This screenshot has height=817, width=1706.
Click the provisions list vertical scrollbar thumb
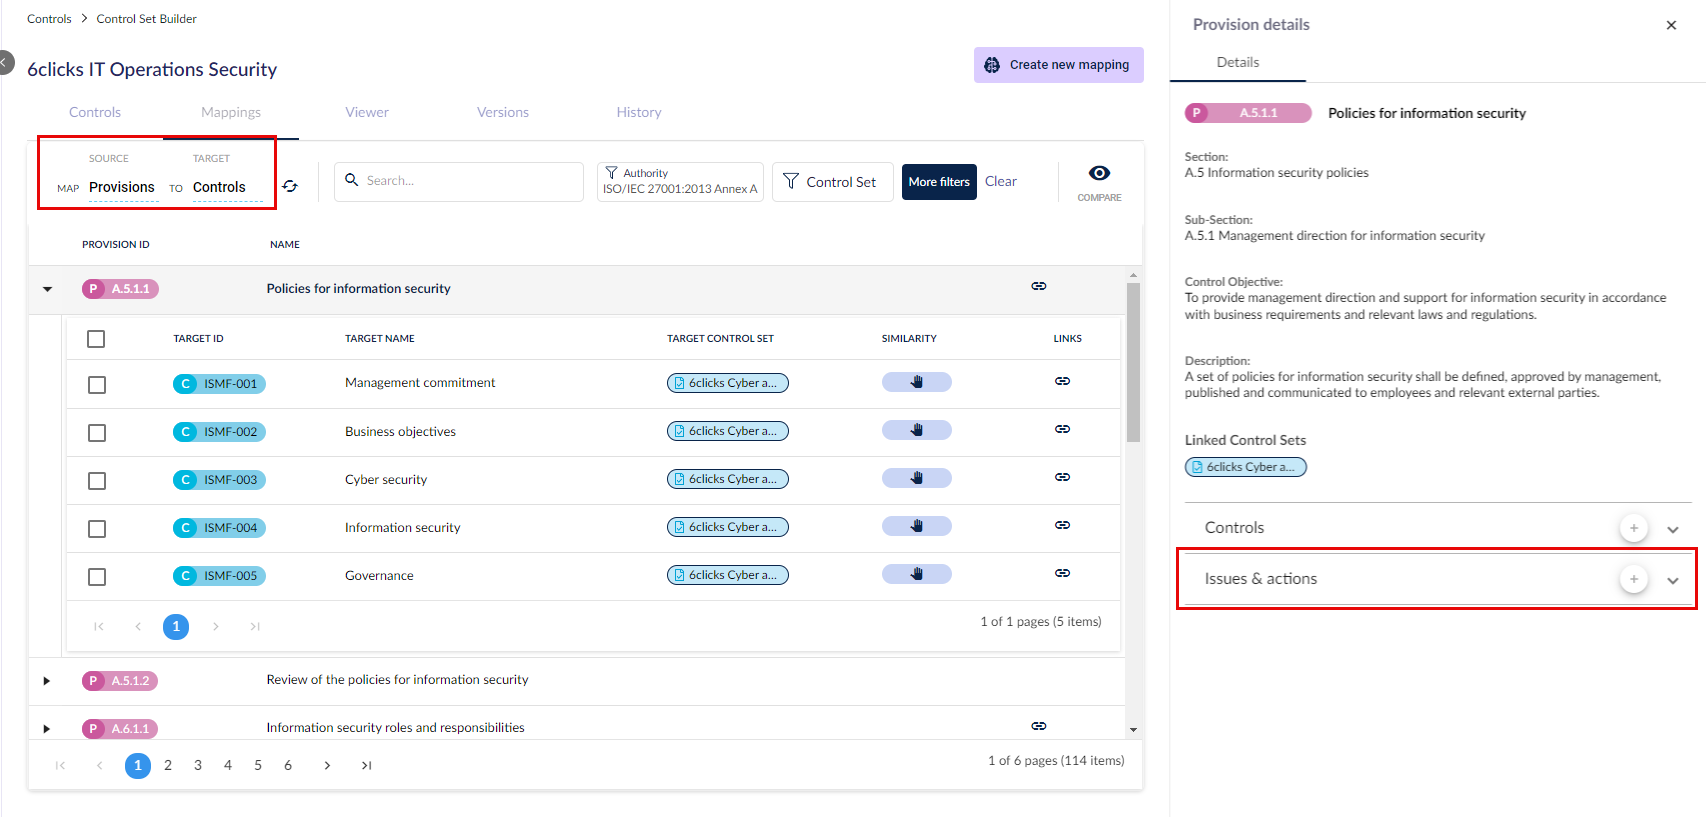(1133, 362)
